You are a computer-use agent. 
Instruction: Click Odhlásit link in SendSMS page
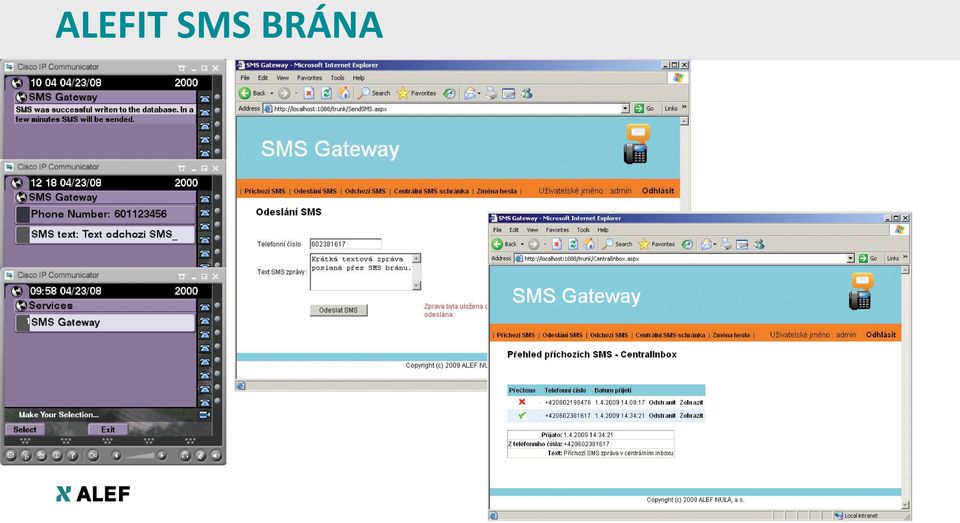click(658, 190)
